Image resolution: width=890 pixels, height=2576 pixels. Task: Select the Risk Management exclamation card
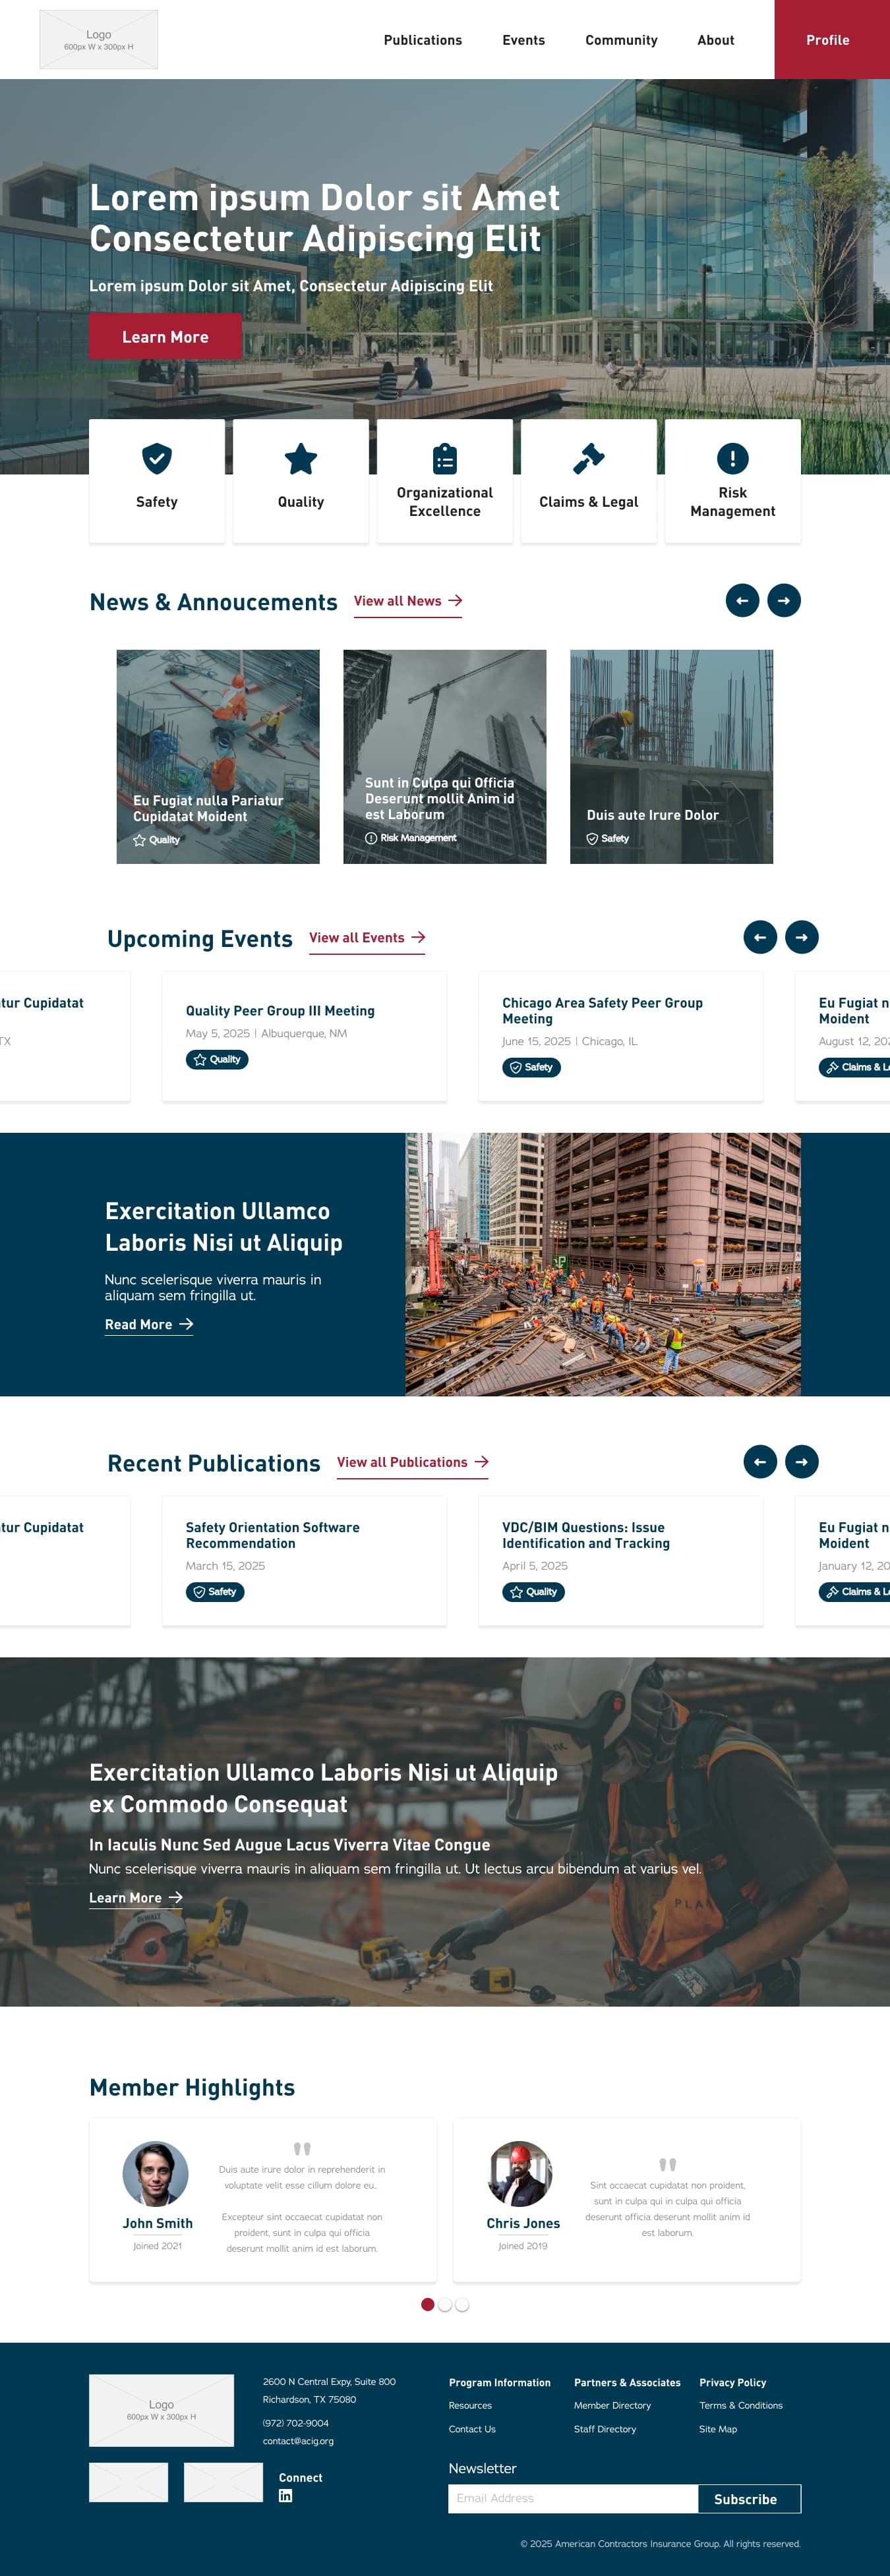pos(733,481)
